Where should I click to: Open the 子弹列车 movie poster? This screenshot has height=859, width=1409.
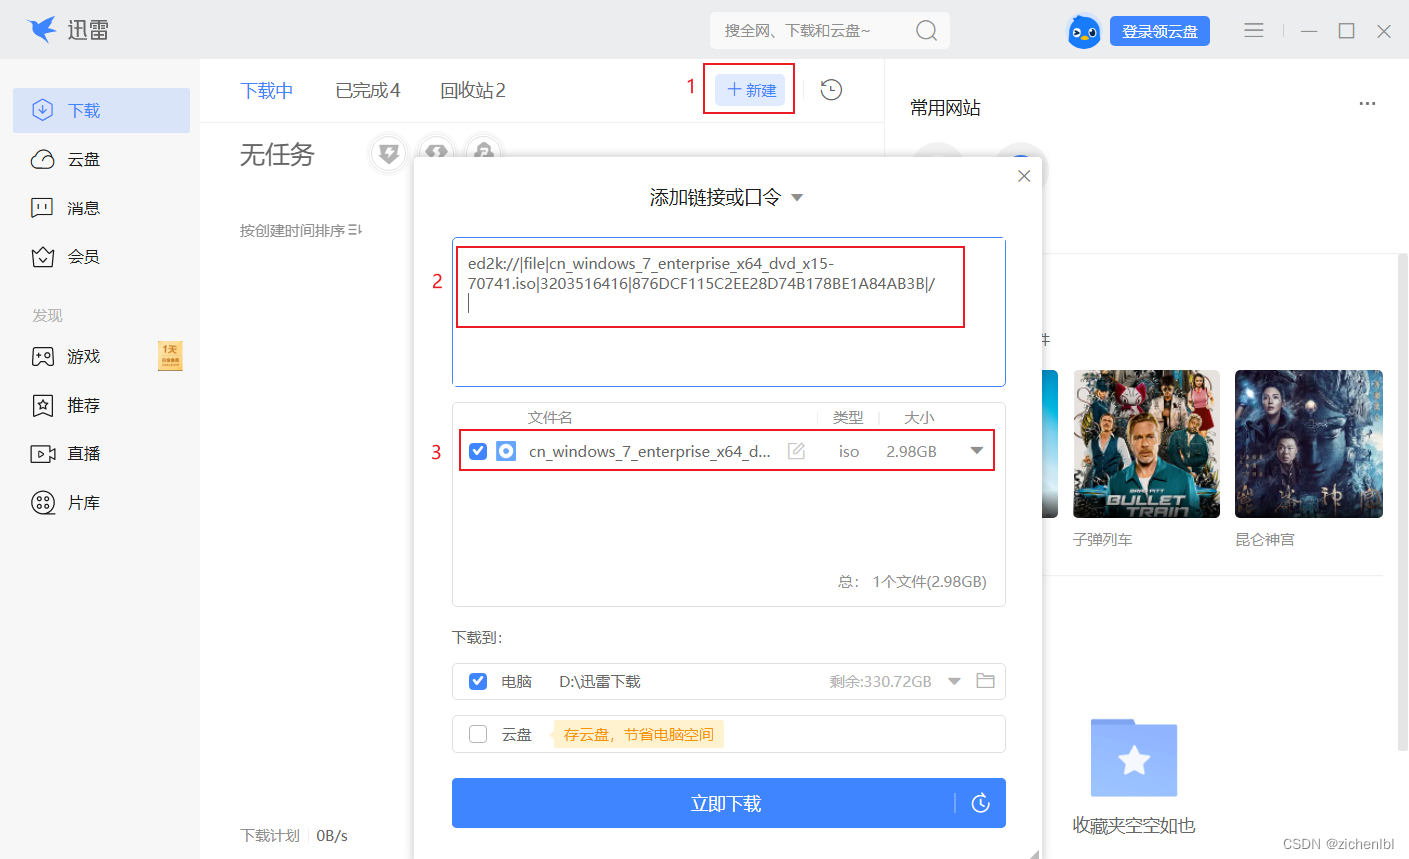pyautogui.click(x=1146, y=444)
